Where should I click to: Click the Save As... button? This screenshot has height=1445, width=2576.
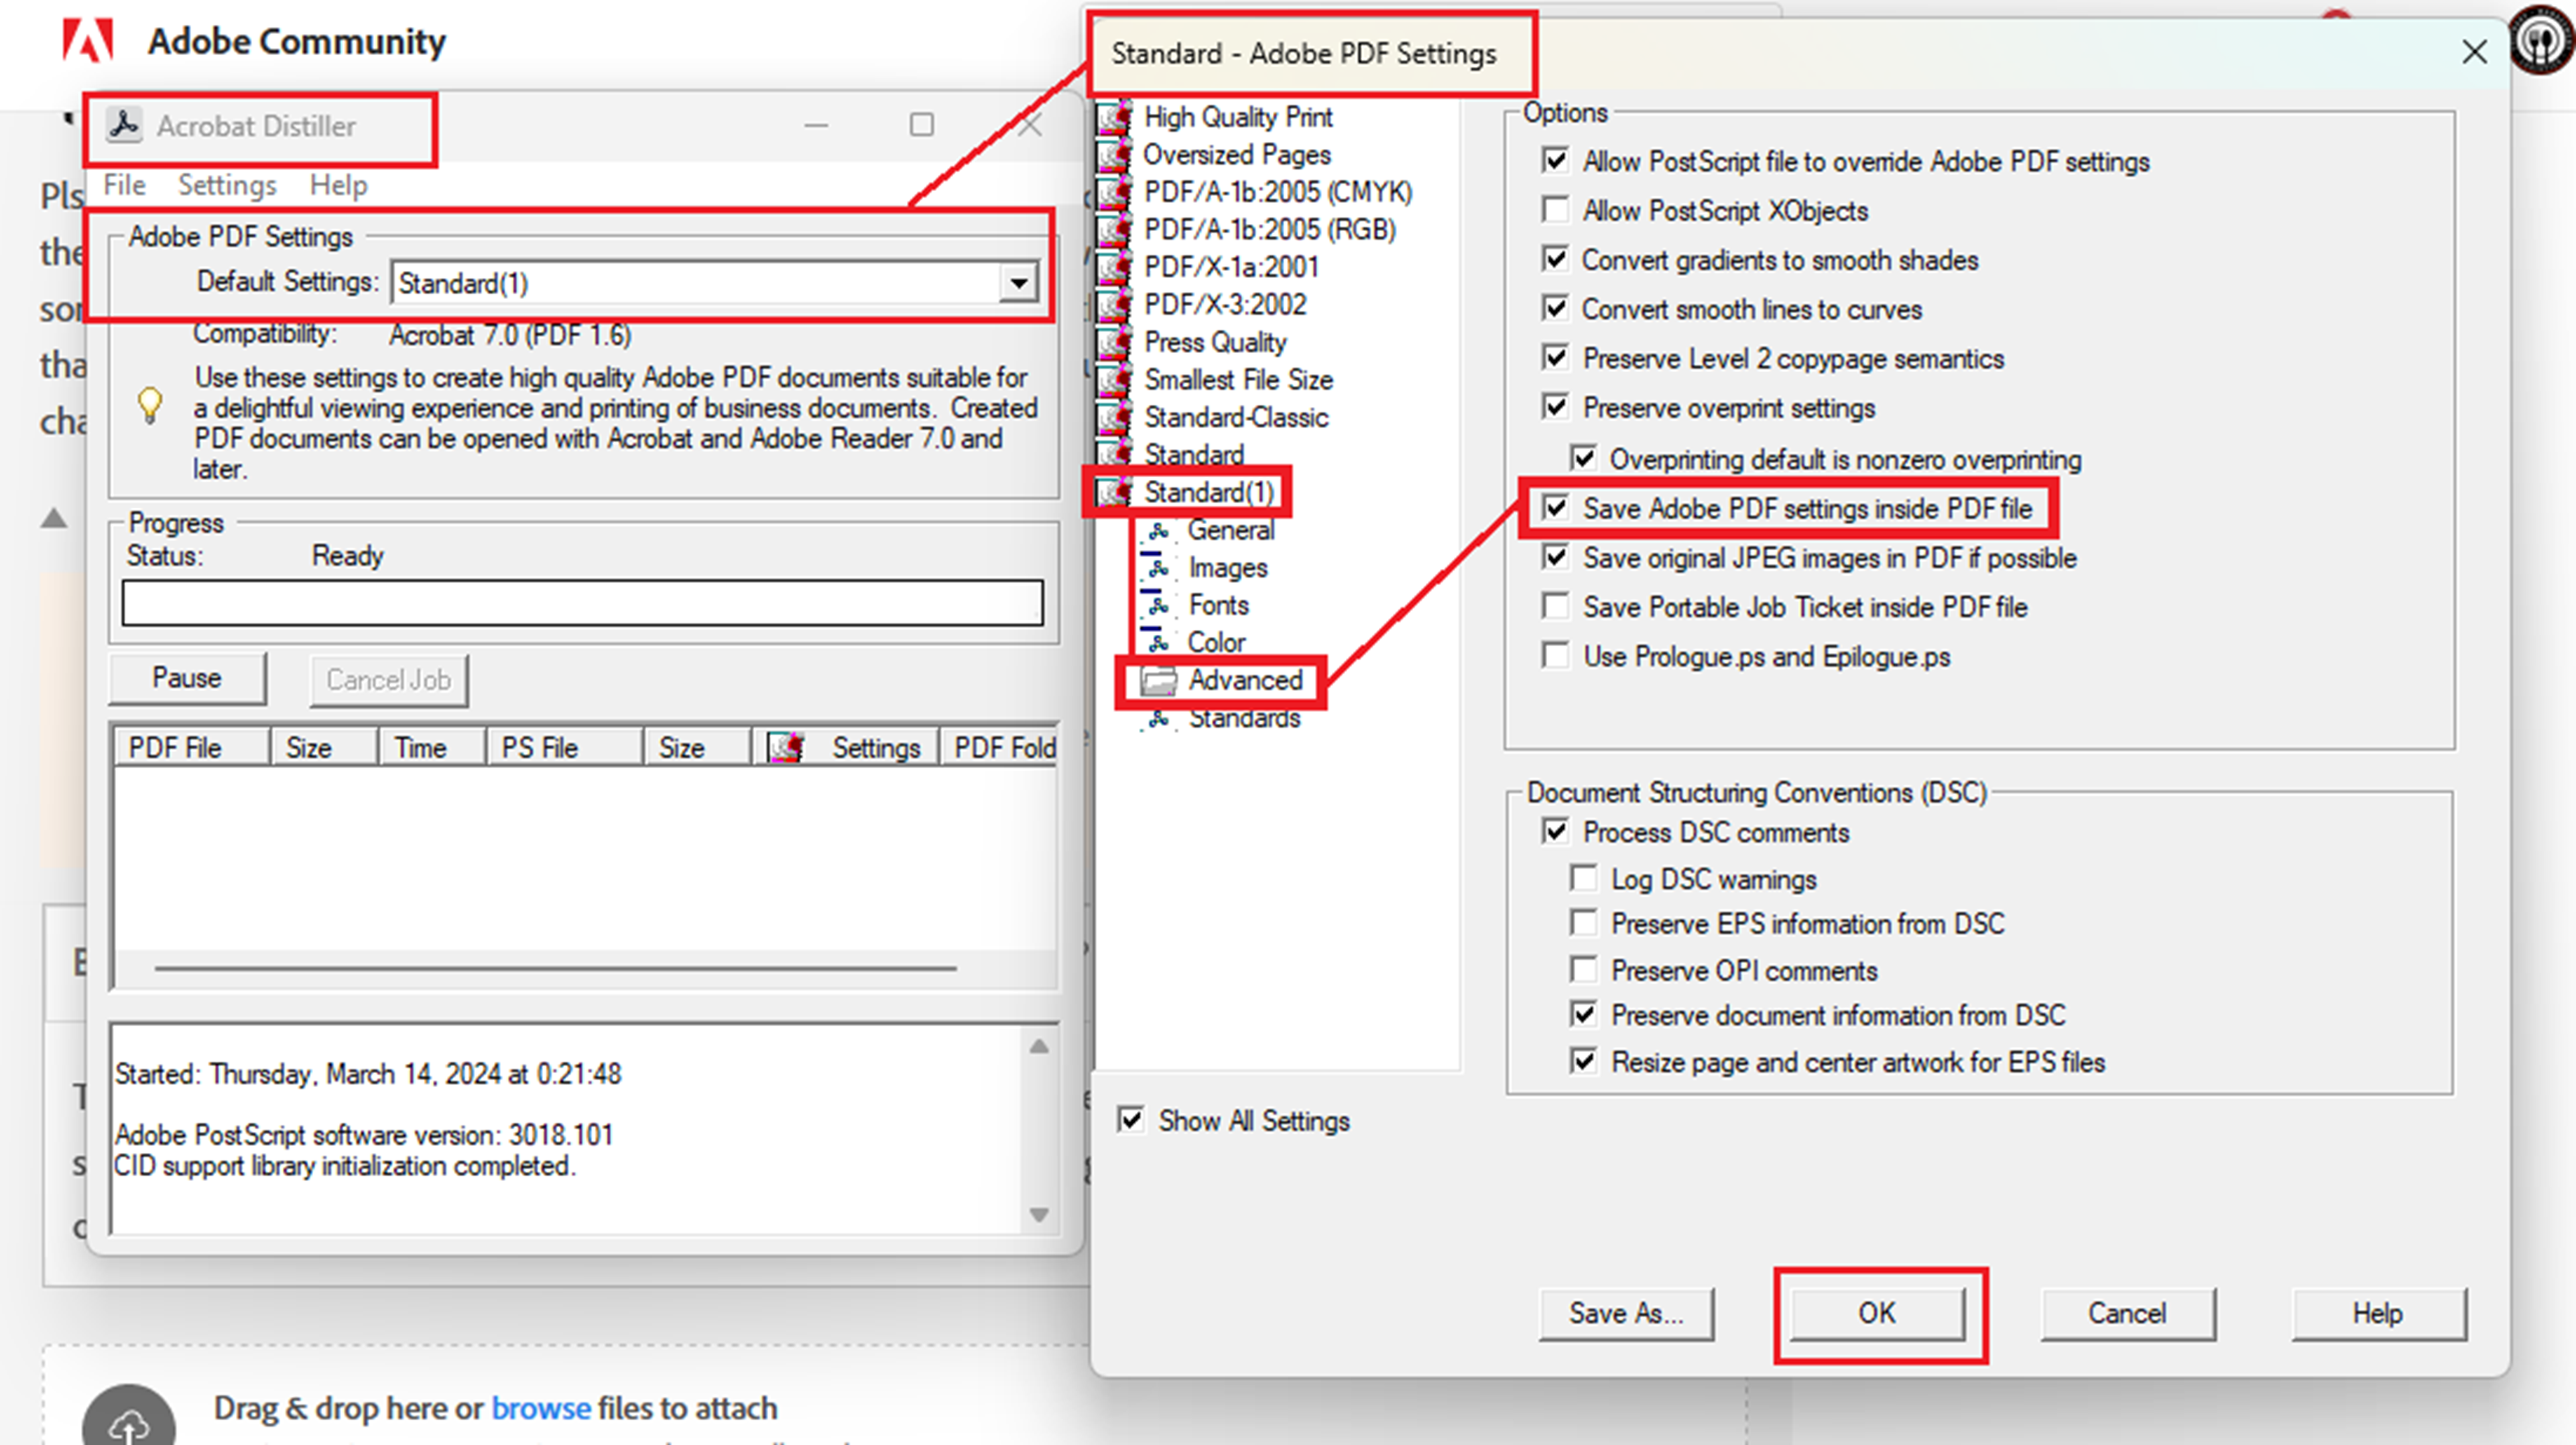click(x=1625, y=1313)
